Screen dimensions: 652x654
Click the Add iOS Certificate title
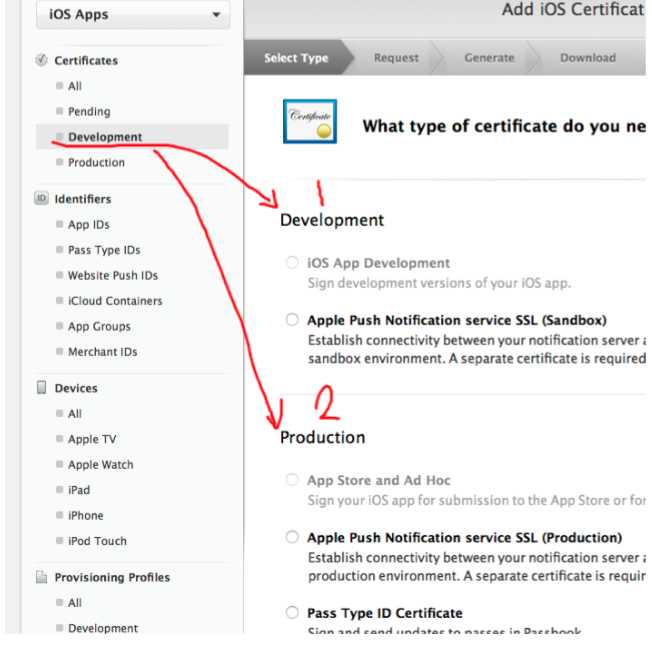pyautogui.click(x=573, y=9)
